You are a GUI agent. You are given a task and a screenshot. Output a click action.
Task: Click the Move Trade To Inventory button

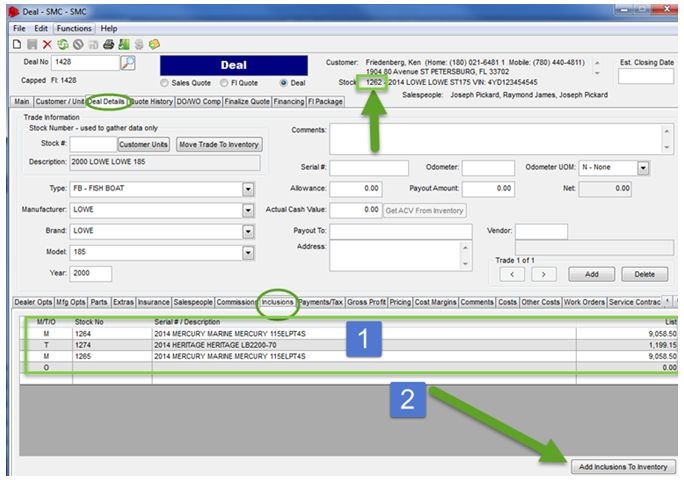click(219, 144)
